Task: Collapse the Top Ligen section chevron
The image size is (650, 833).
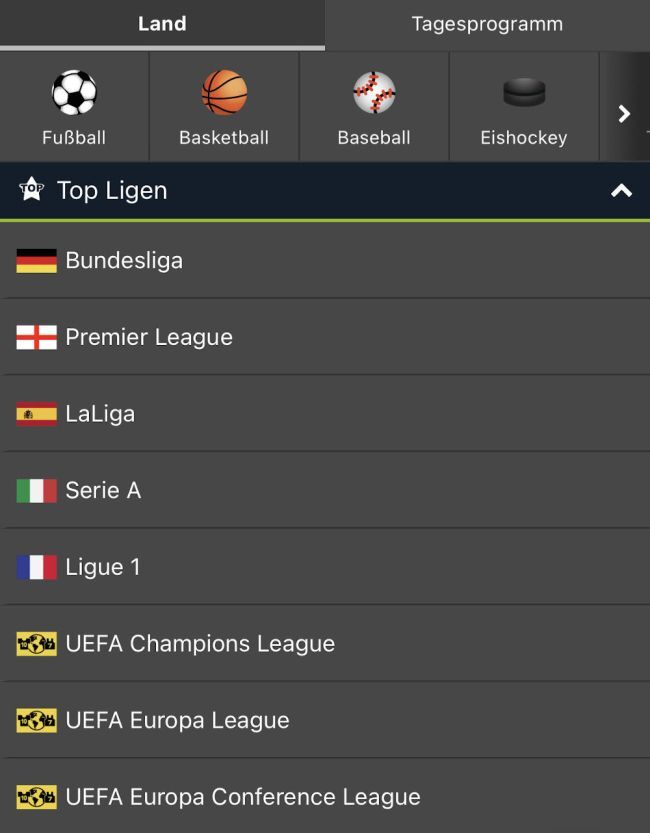Action: click(x=622, y=190)
